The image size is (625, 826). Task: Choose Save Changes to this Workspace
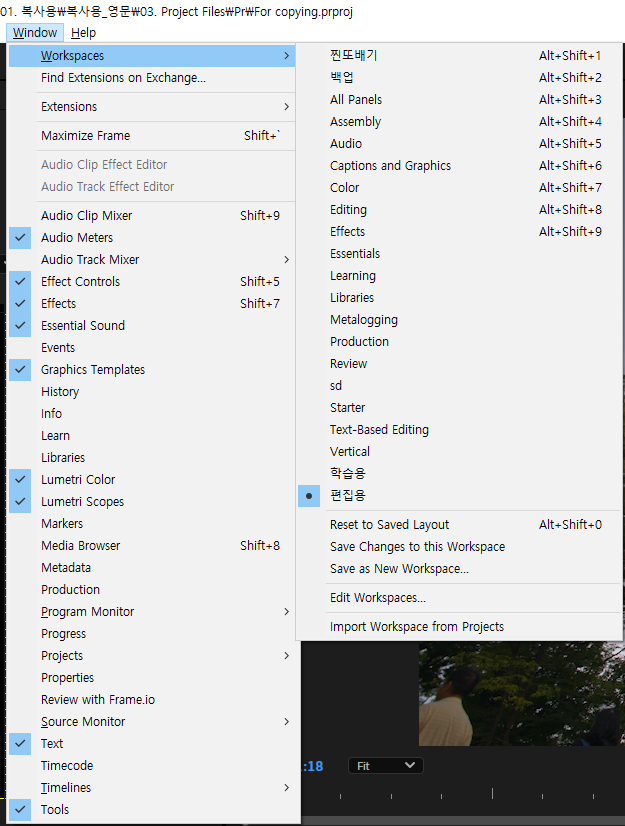pos(459,547)
